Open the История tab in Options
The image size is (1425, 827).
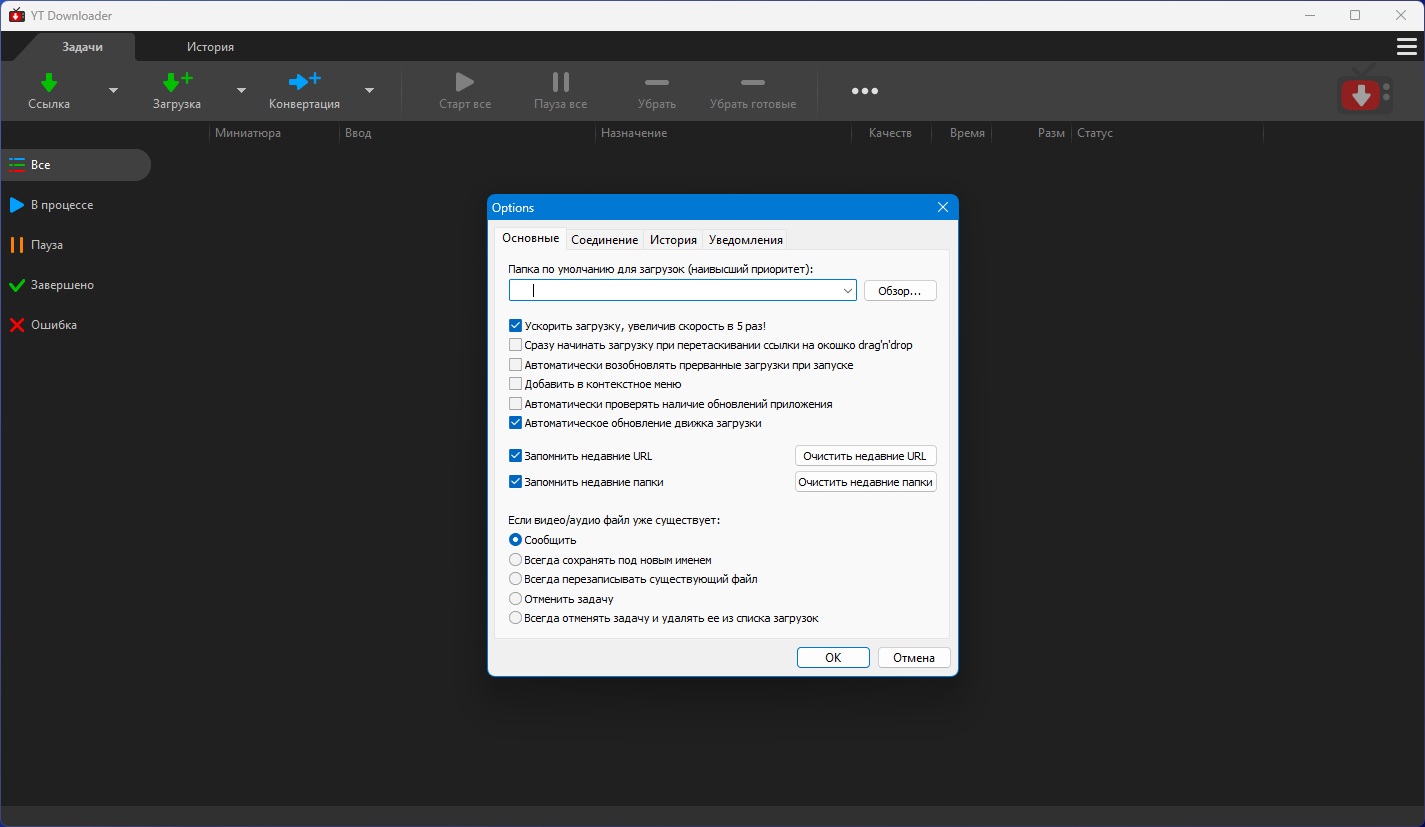click(x=673, y=240)
